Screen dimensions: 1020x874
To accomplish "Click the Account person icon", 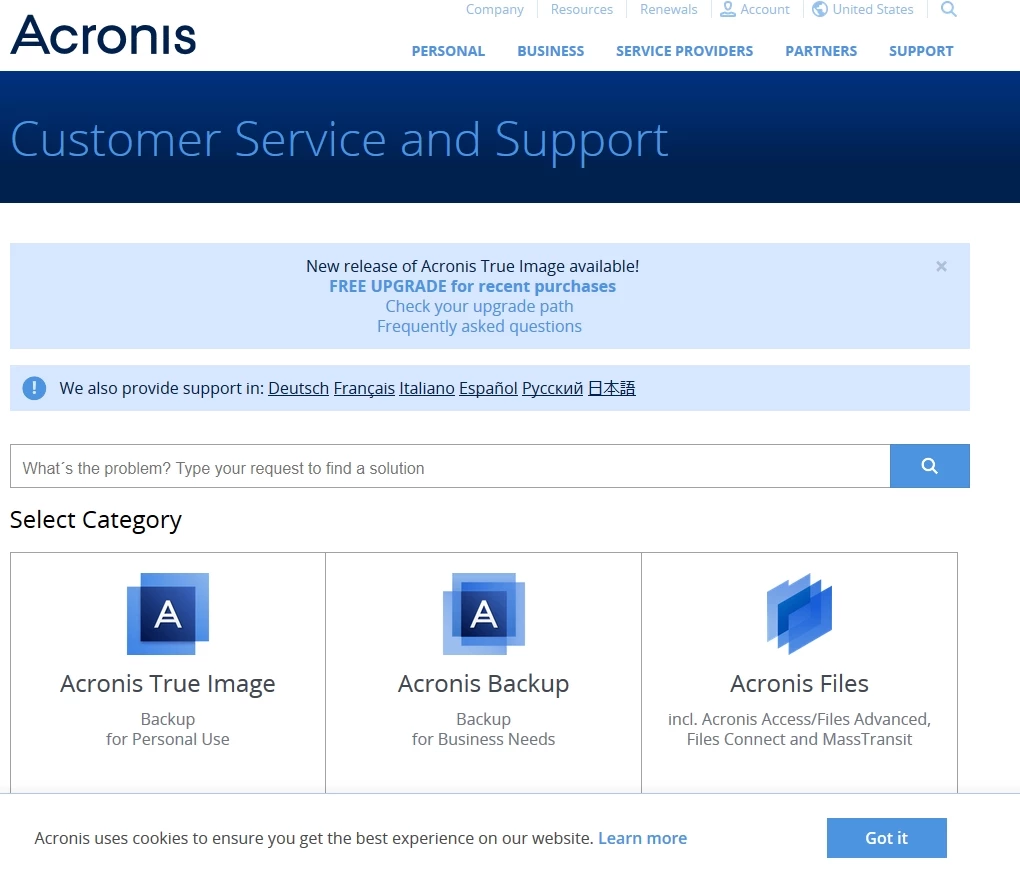I will [x=727, y=9].
